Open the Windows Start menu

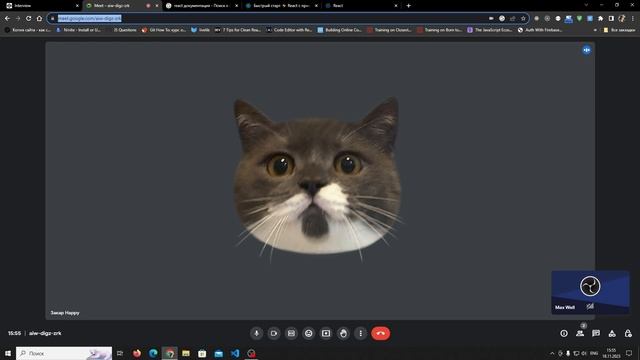click(x=8, y=353)
